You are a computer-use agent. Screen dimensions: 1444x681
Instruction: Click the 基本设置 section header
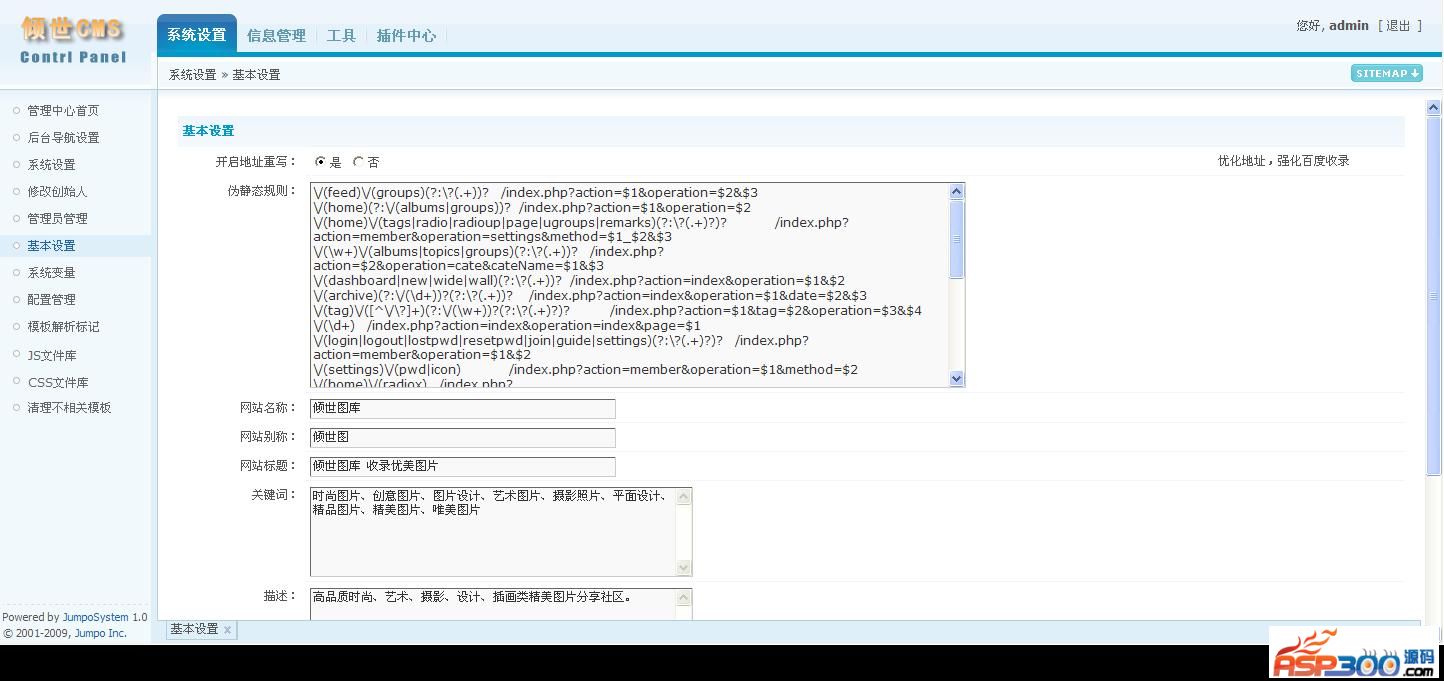click(208, 131)
